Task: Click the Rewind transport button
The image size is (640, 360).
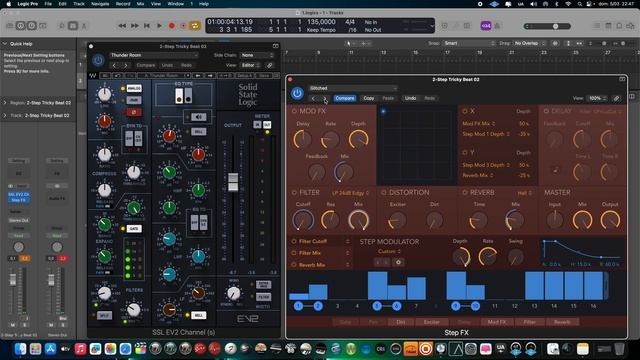Action: [x=122, y=26]
